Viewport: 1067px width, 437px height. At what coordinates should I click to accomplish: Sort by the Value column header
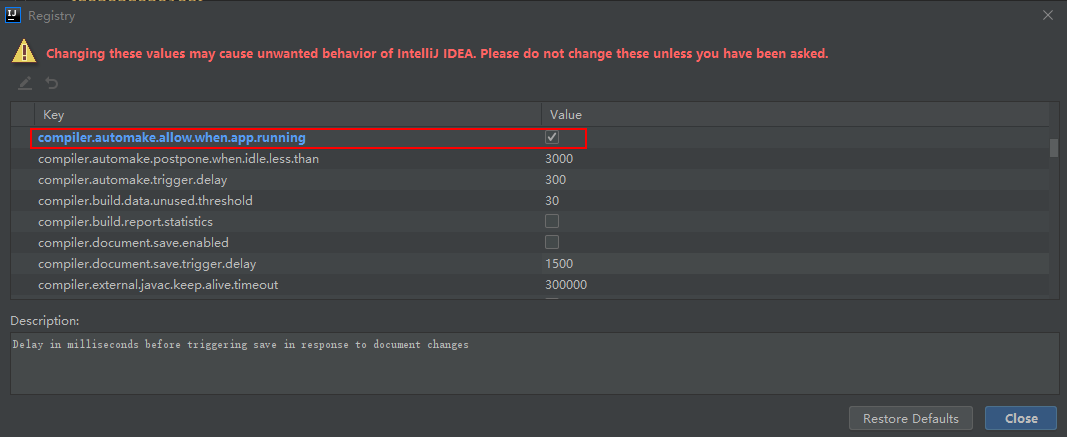pos(795,114)
